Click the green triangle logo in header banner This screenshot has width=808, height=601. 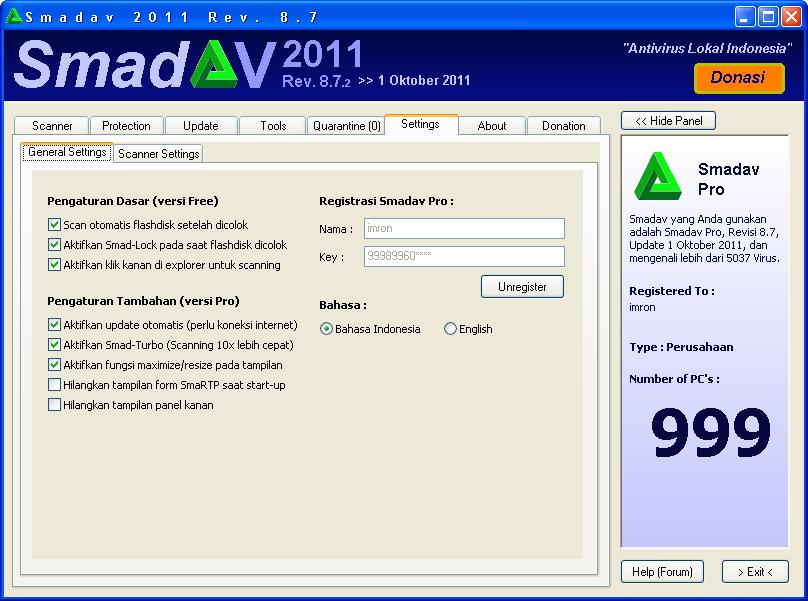click(x=214, y=64)
